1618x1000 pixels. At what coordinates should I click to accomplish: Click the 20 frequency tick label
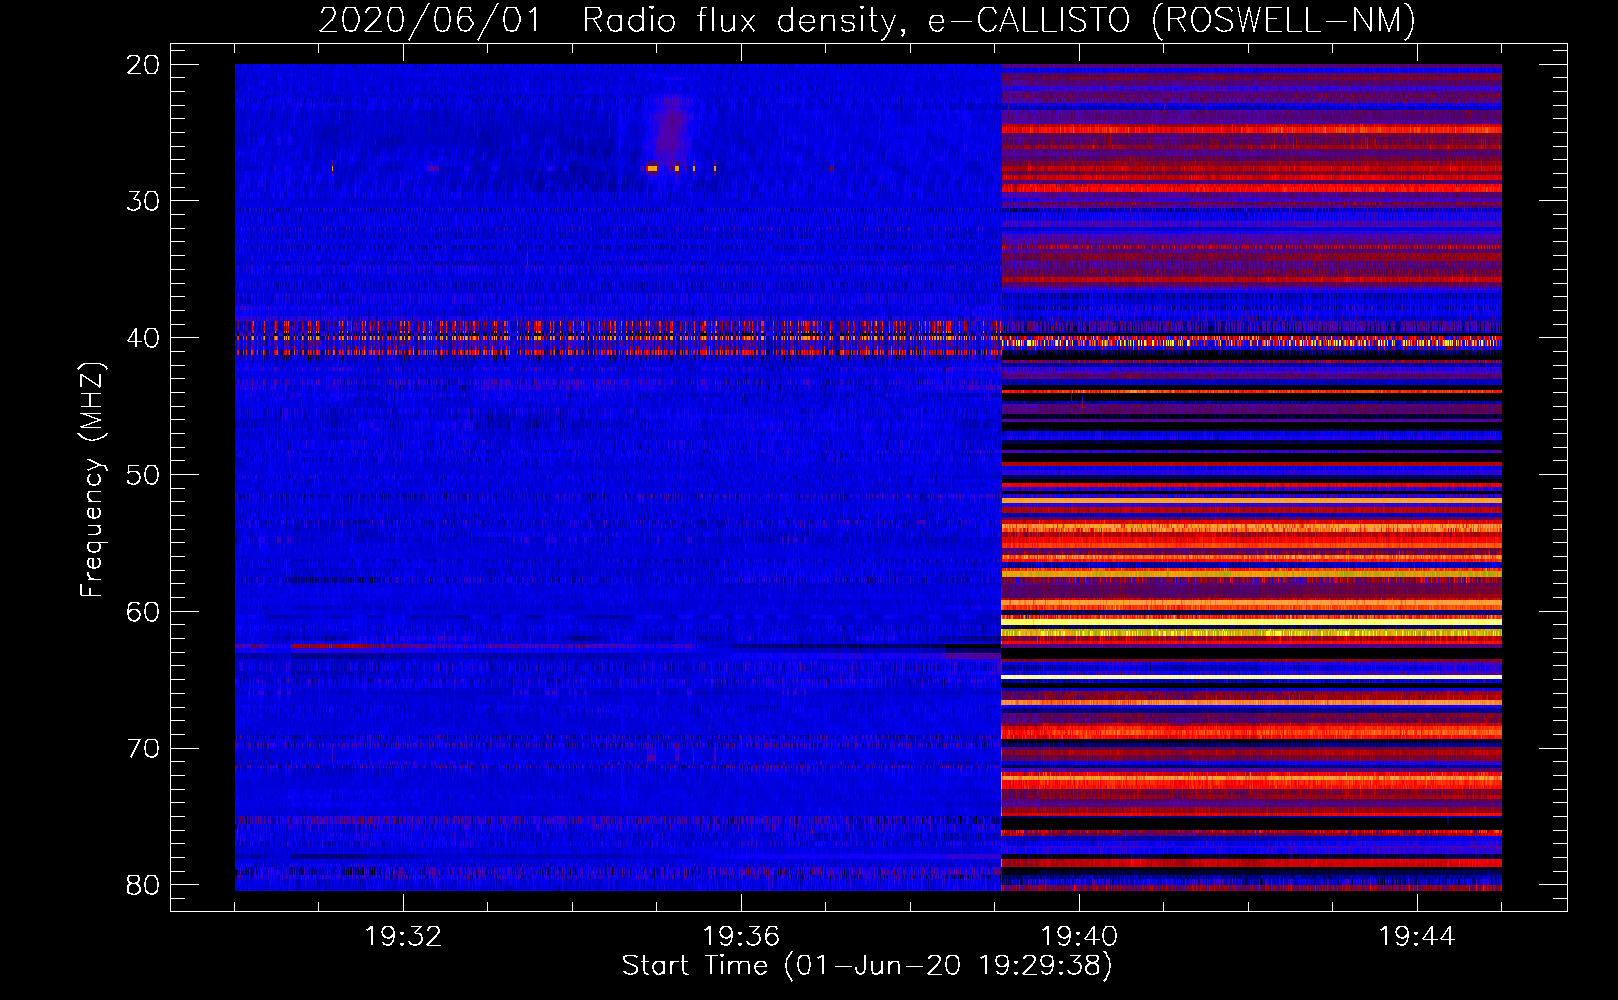[x=144, y=65]
